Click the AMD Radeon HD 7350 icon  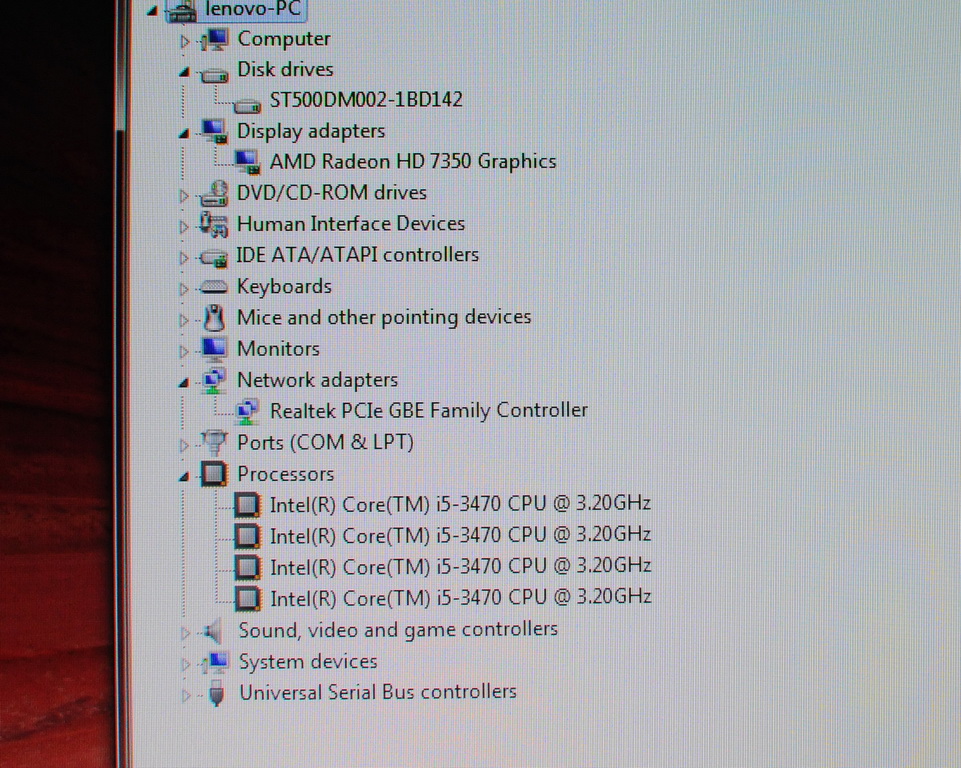pos(247,162)
